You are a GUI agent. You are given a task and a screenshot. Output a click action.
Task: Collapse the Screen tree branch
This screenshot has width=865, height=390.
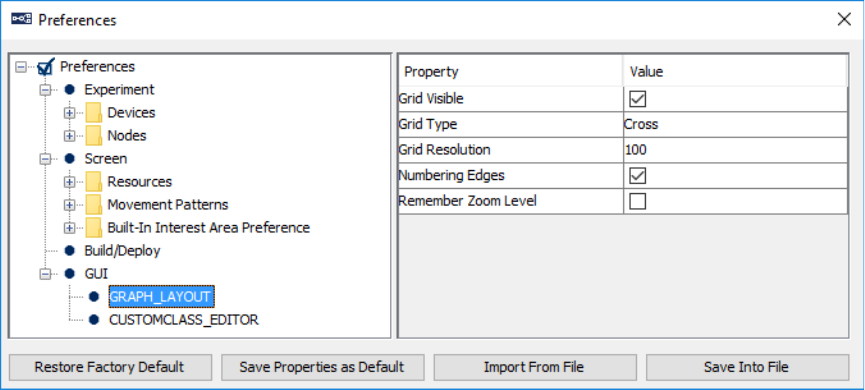coord(46,159)
